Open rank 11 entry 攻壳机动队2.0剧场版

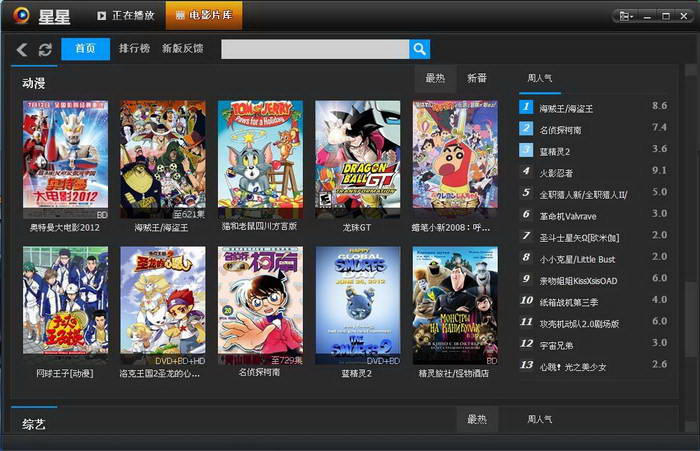579,324
